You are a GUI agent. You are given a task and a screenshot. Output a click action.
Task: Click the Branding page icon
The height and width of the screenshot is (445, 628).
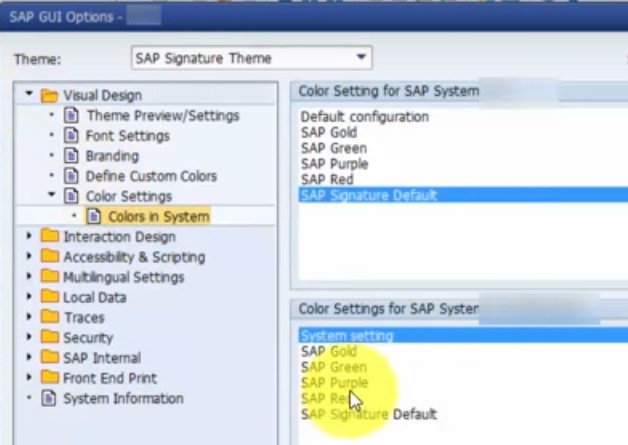[71, 155]
